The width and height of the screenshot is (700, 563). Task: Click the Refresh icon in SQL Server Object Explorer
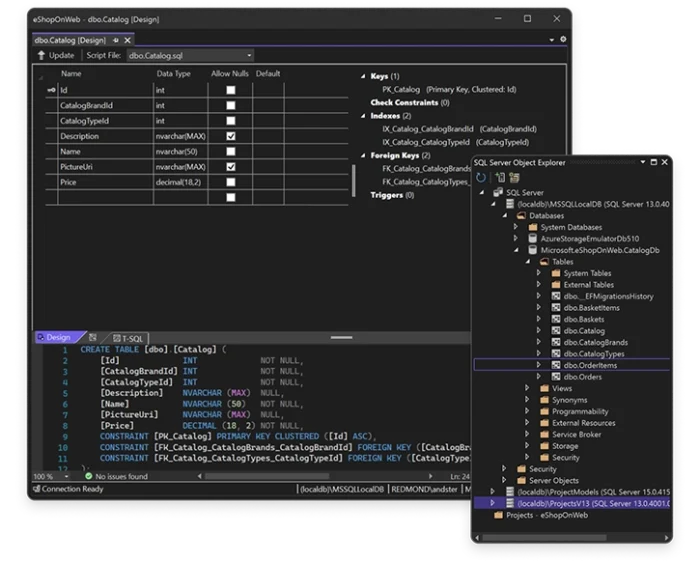click(x=482, y=177)
